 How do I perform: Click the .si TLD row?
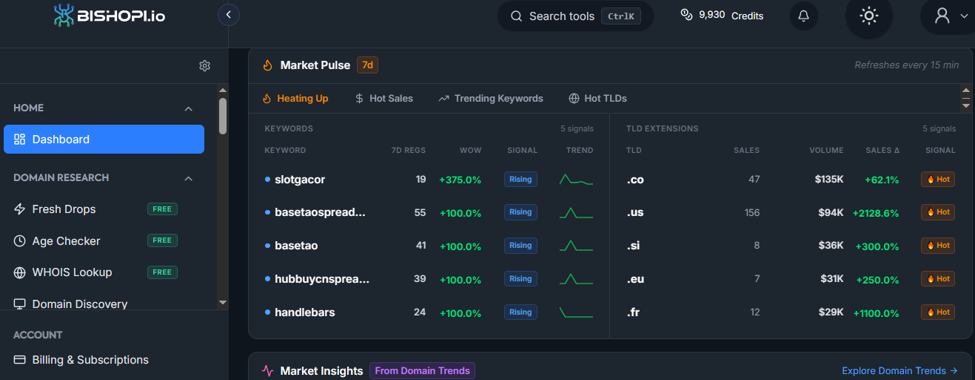791,246
